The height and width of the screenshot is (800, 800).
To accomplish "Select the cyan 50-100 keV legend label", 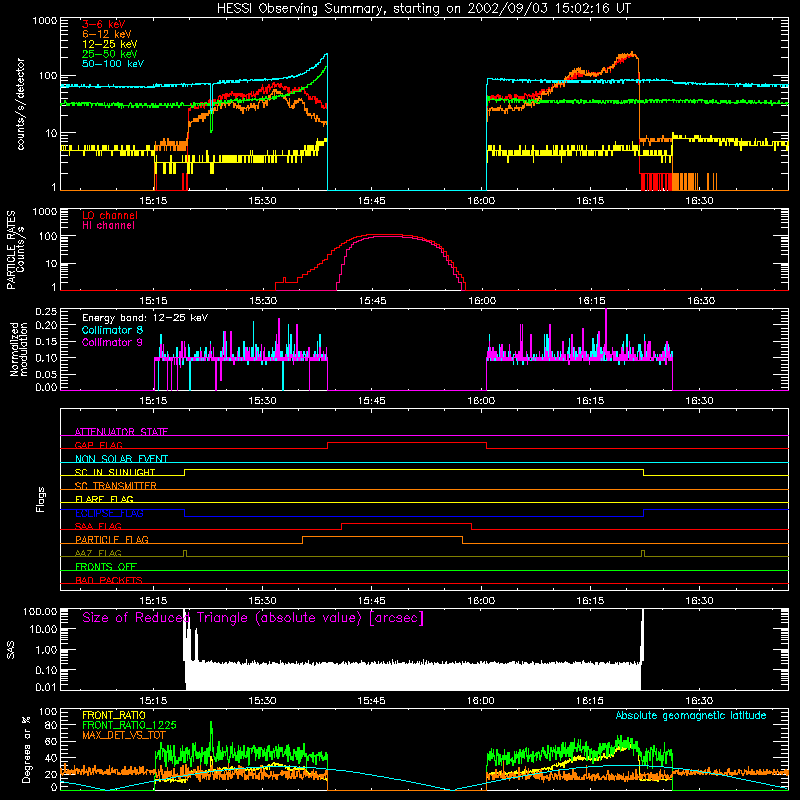I will pos(113,63).
